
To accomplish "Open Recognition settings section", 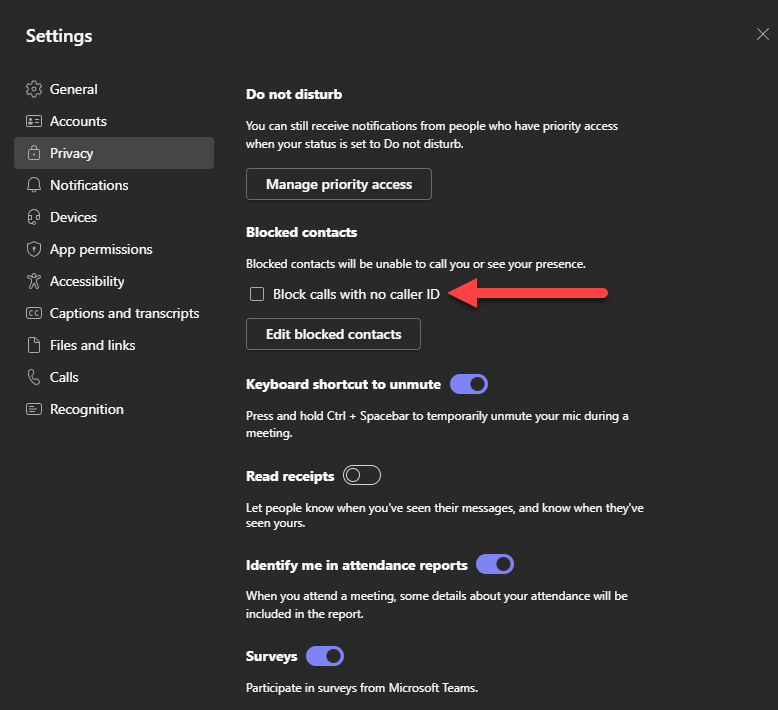I will 114,409.
